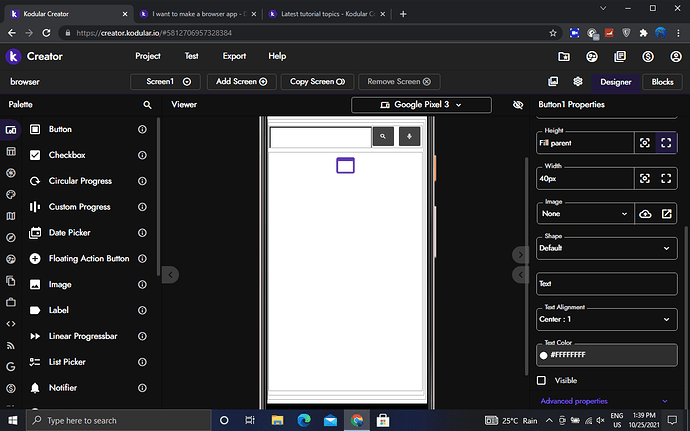690x431 pixels.
Task: Click the Text property input field
Action: pyautogui.click(x=606, y=284)
